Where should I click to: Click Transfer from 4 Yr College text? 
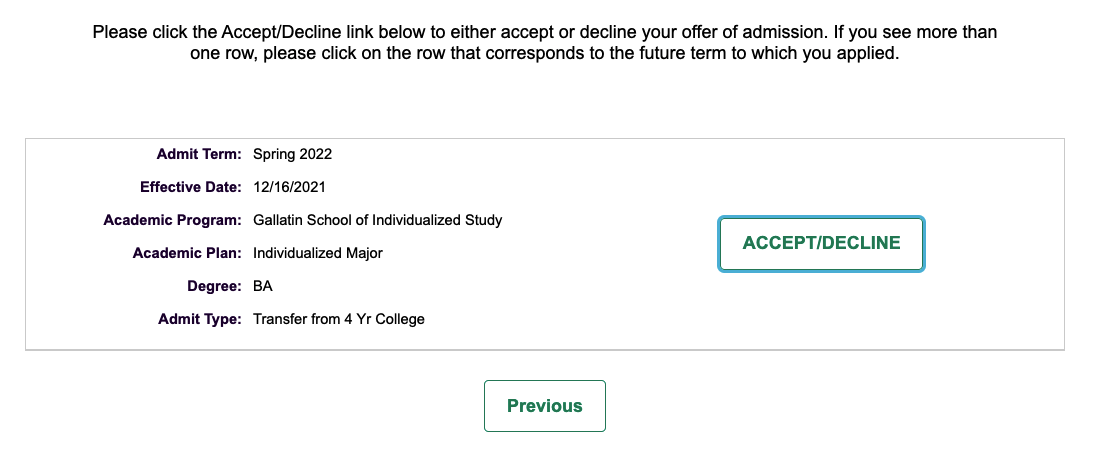tap(339, 319)
